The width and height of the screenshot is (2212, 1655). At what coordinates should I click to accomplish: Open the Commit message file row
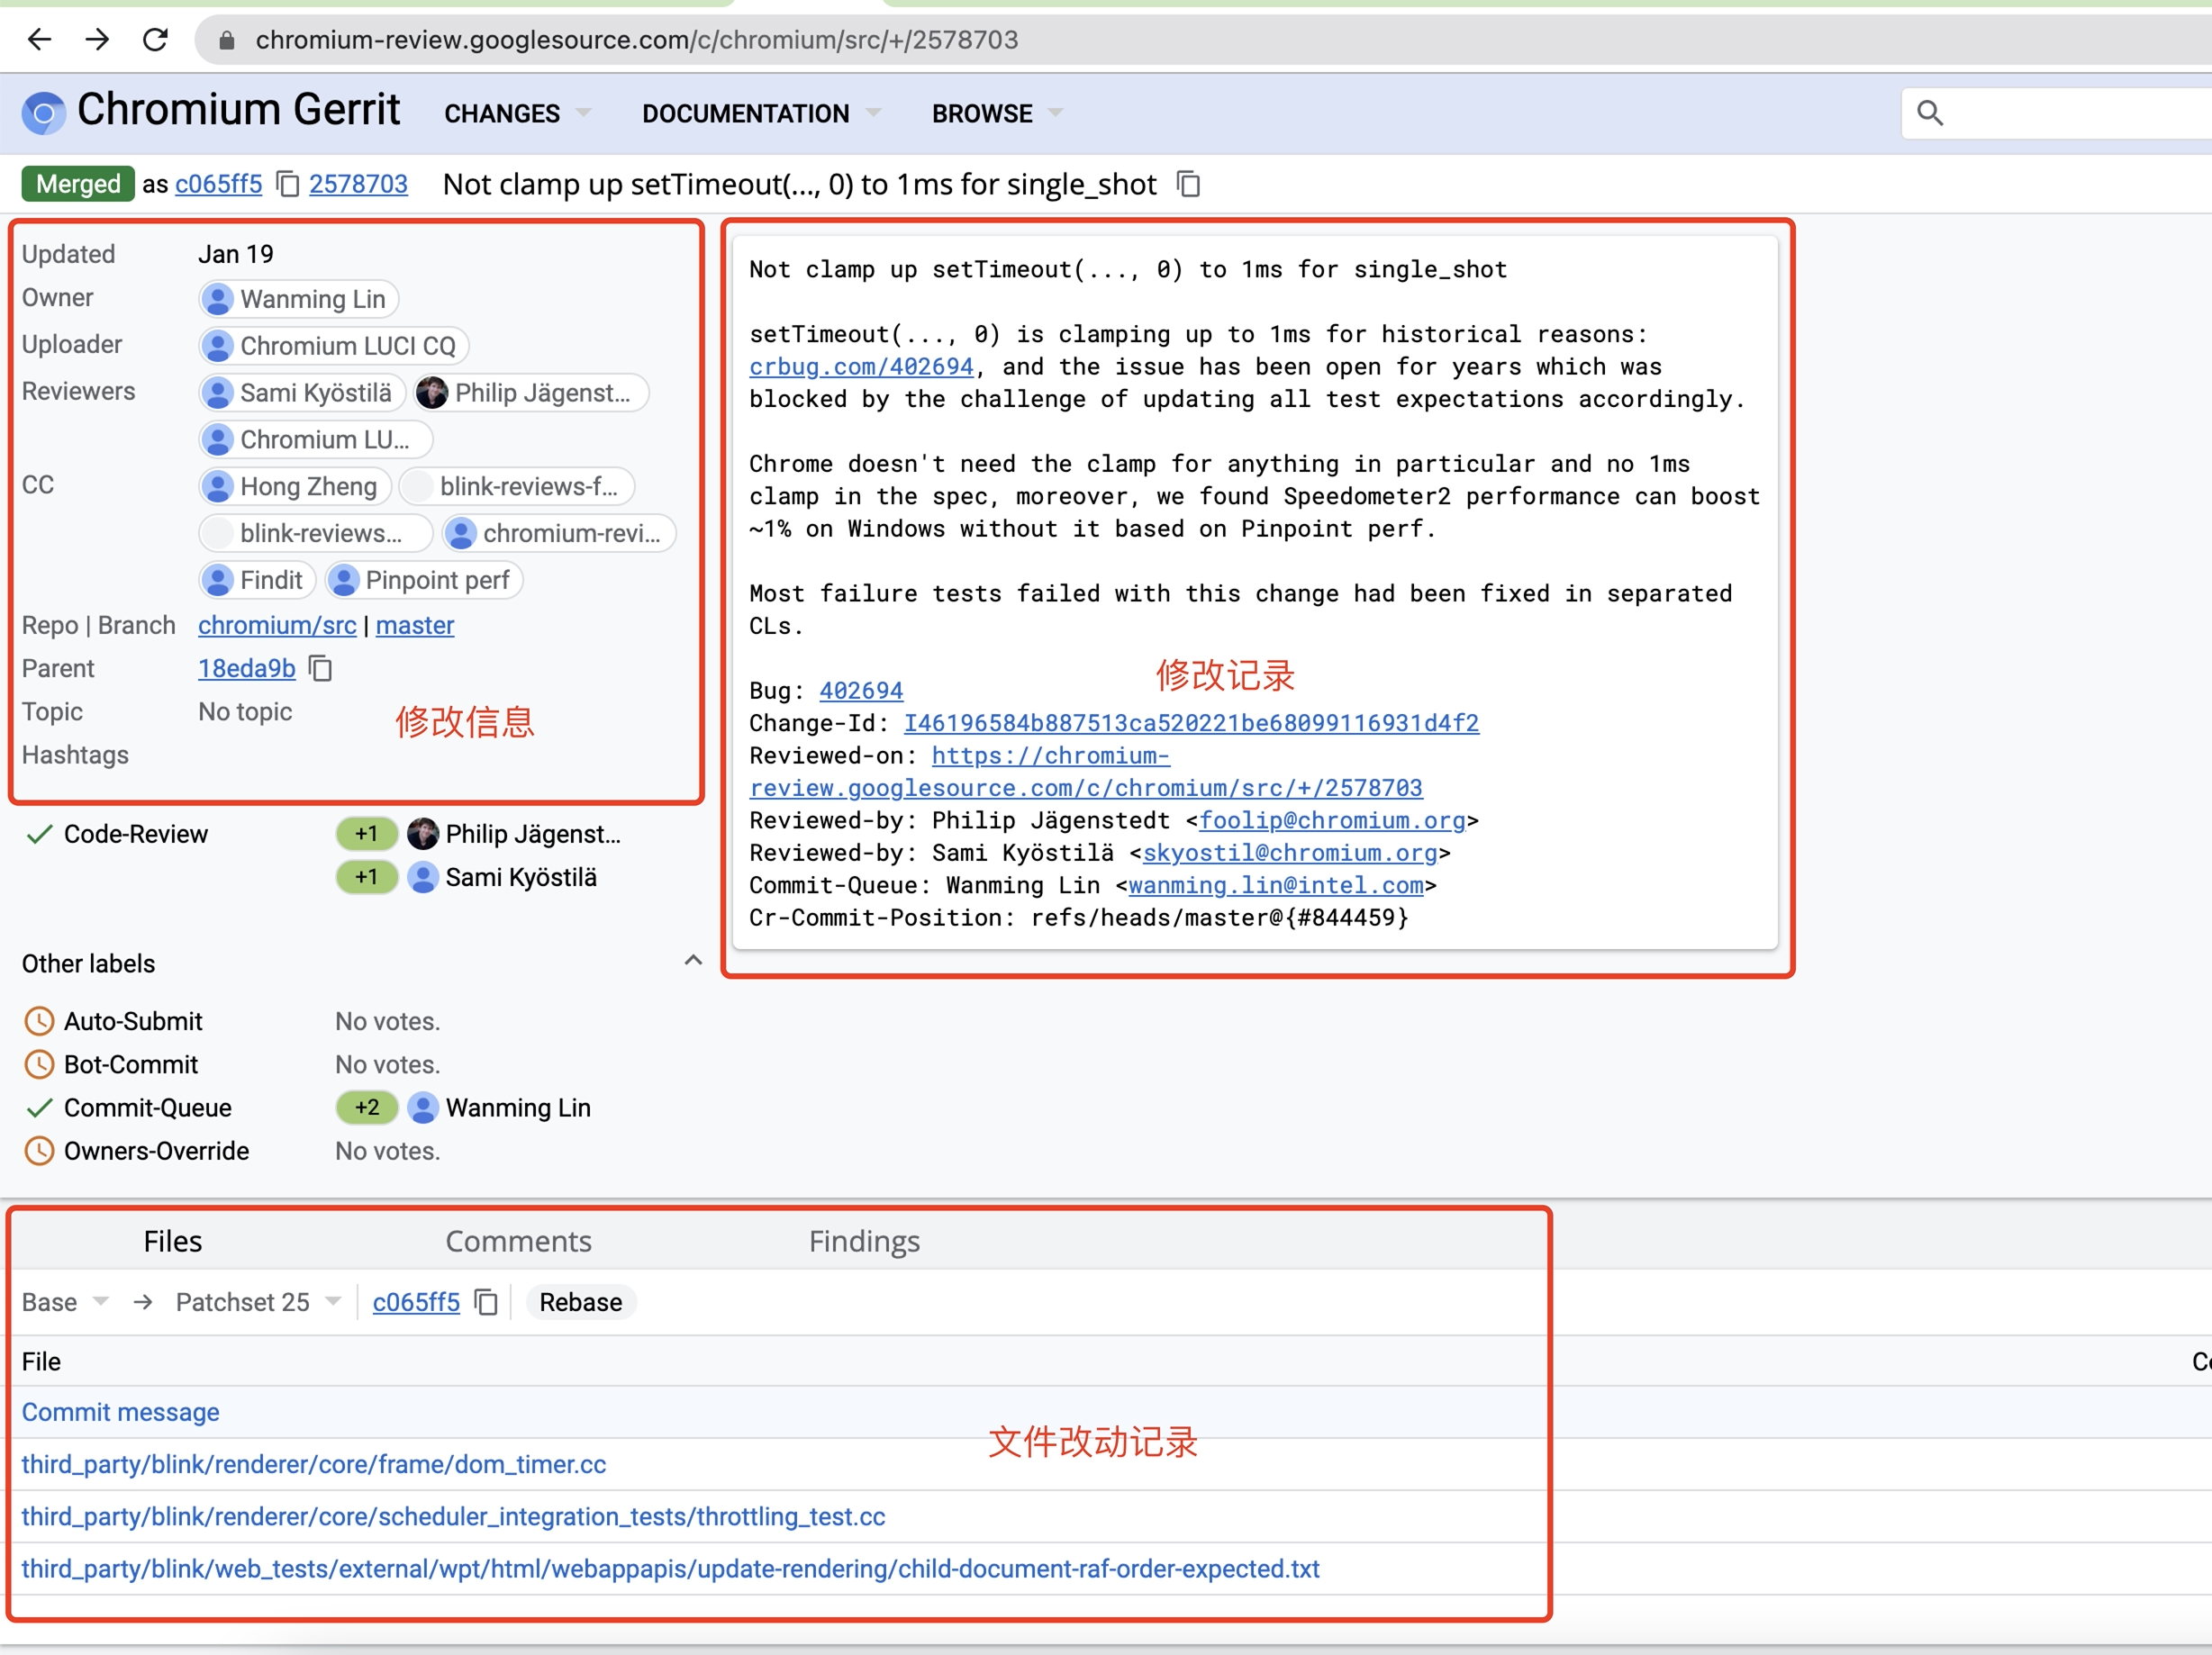click(x=120, y=1412)
